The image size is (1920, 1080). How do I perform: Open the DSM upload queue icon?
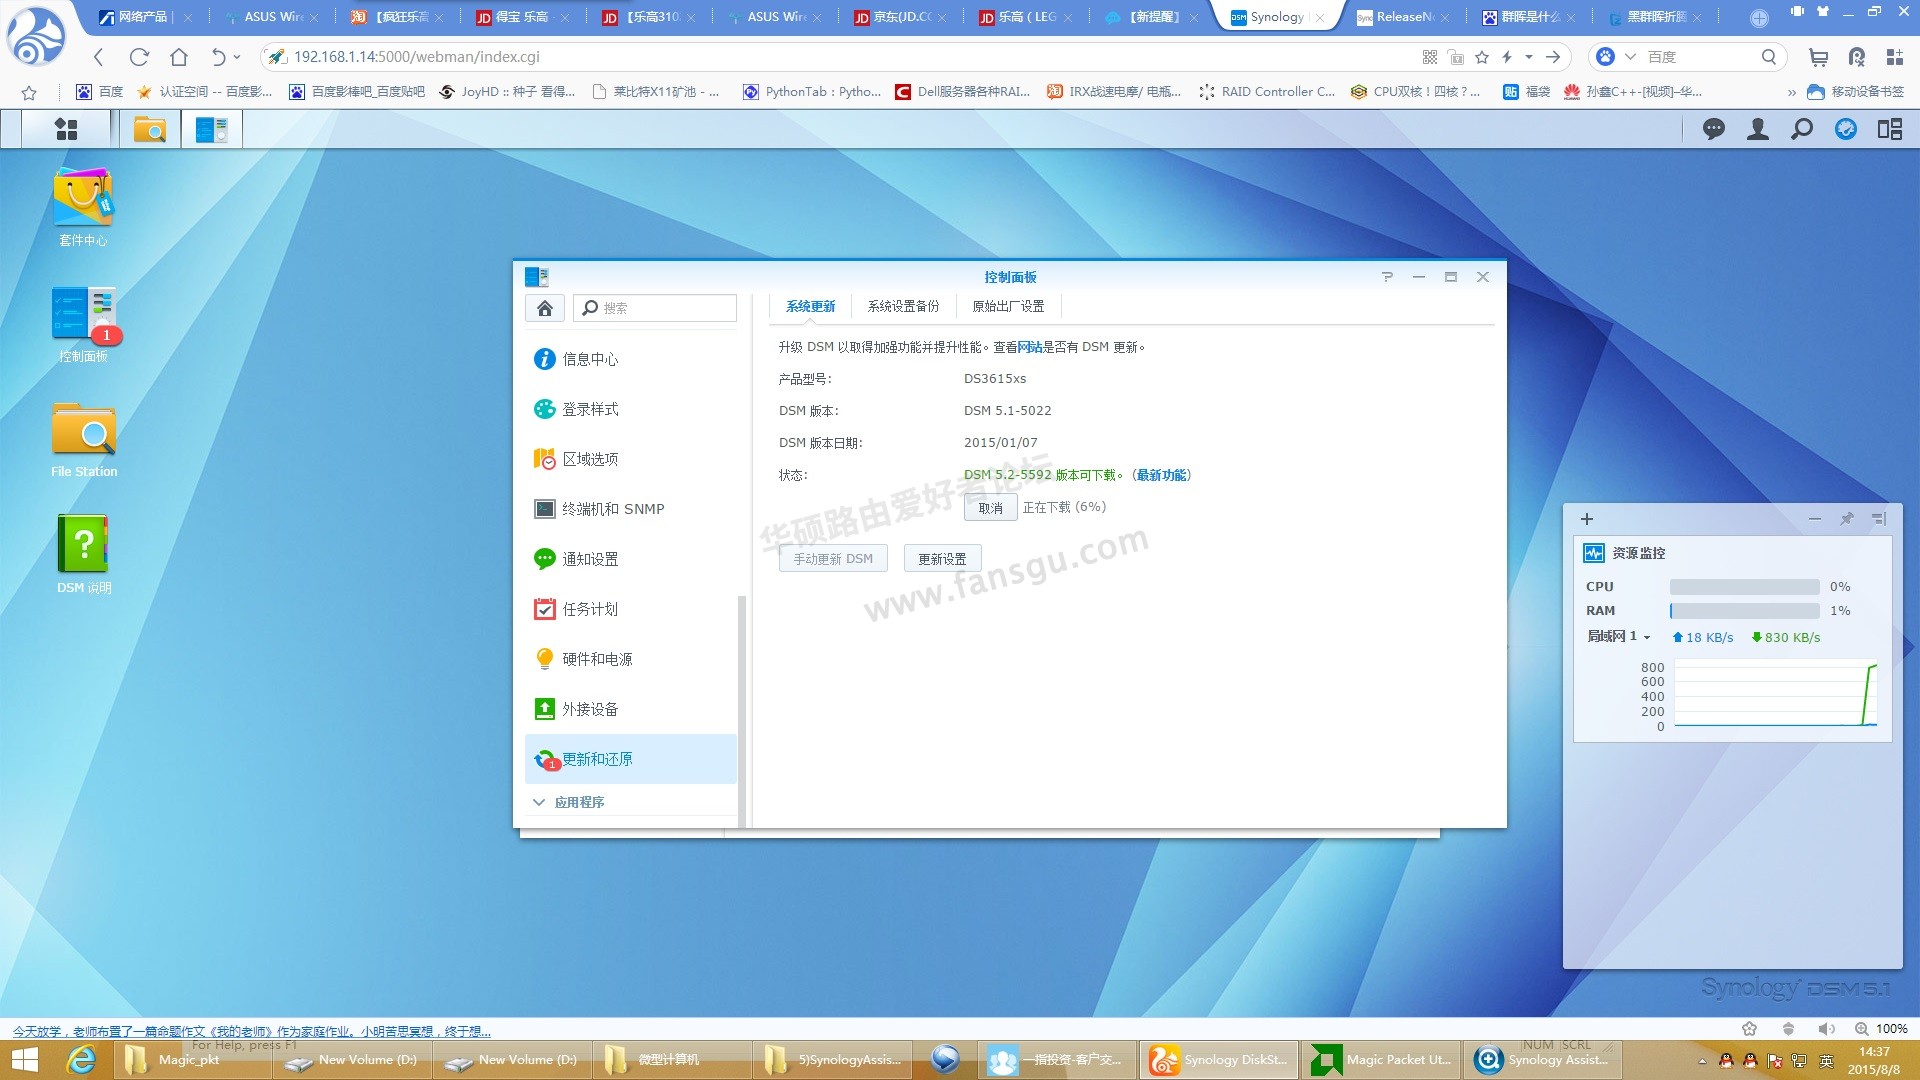1846,129
